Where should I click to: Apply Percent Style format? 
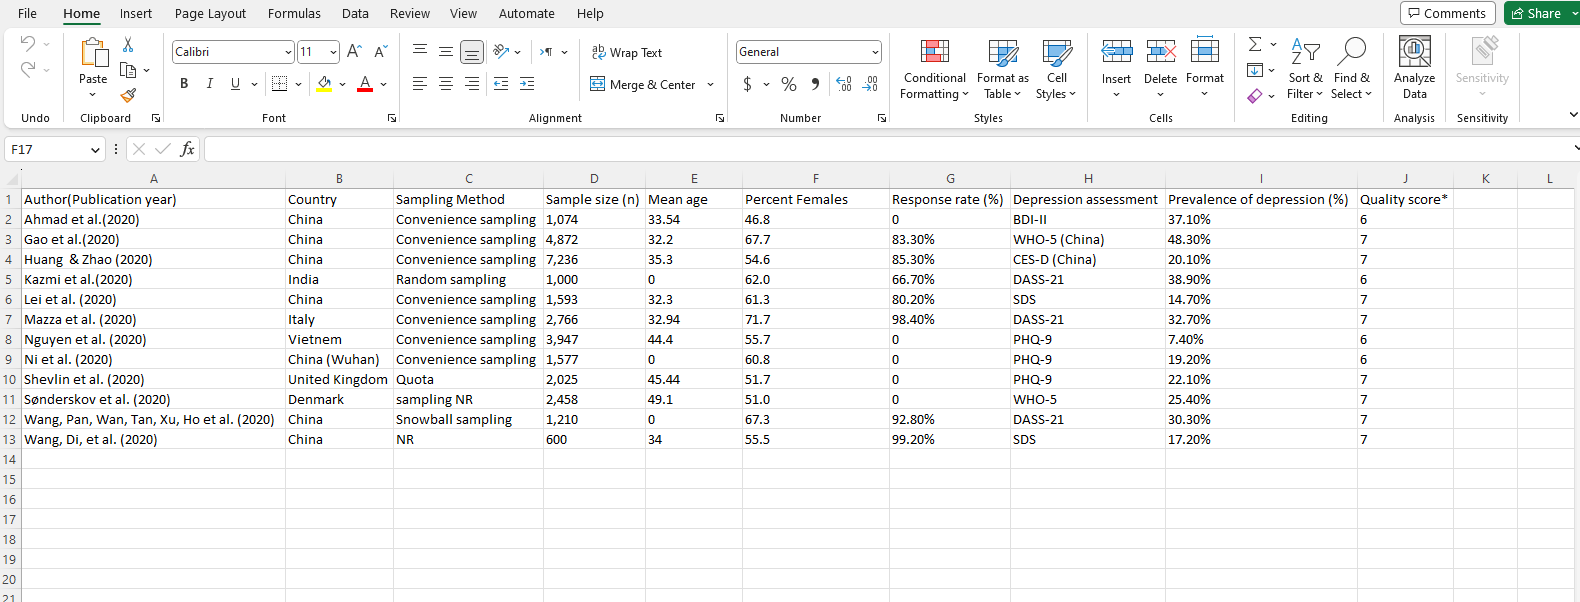[789, 84]
